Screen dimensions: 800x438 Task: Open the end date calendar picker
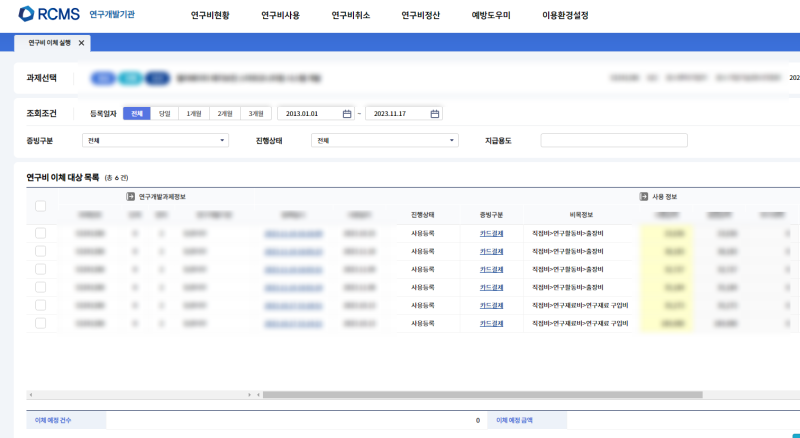435,114
